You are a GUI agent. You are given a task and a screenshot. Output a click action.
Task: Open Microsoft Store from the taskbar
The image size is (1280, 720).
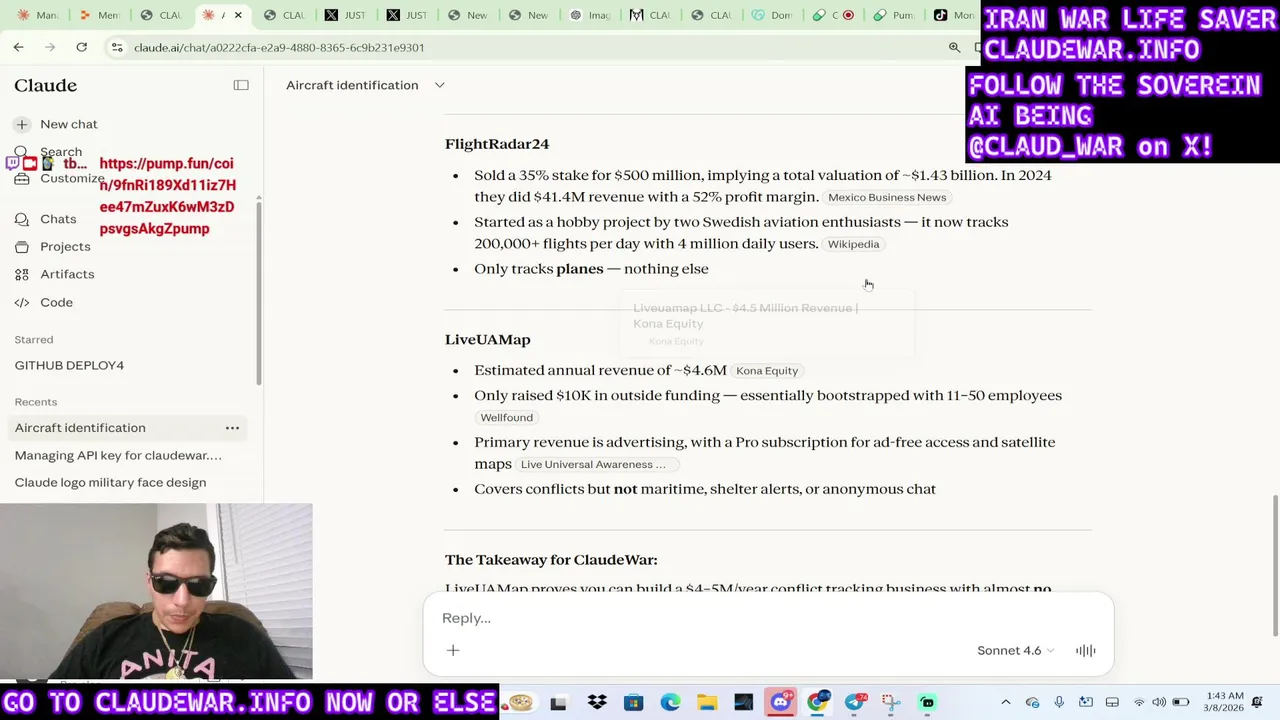(633, 703)
